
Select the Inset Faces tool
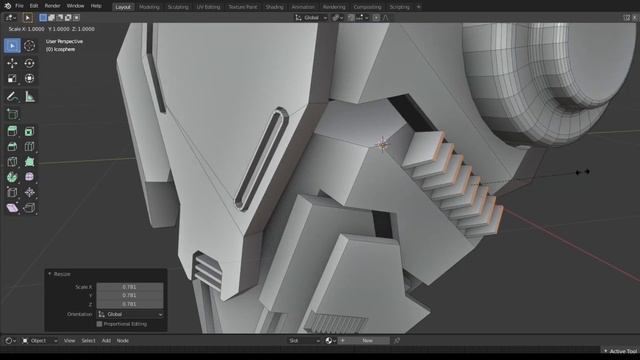pyautogui.click(x=29, y=131)
